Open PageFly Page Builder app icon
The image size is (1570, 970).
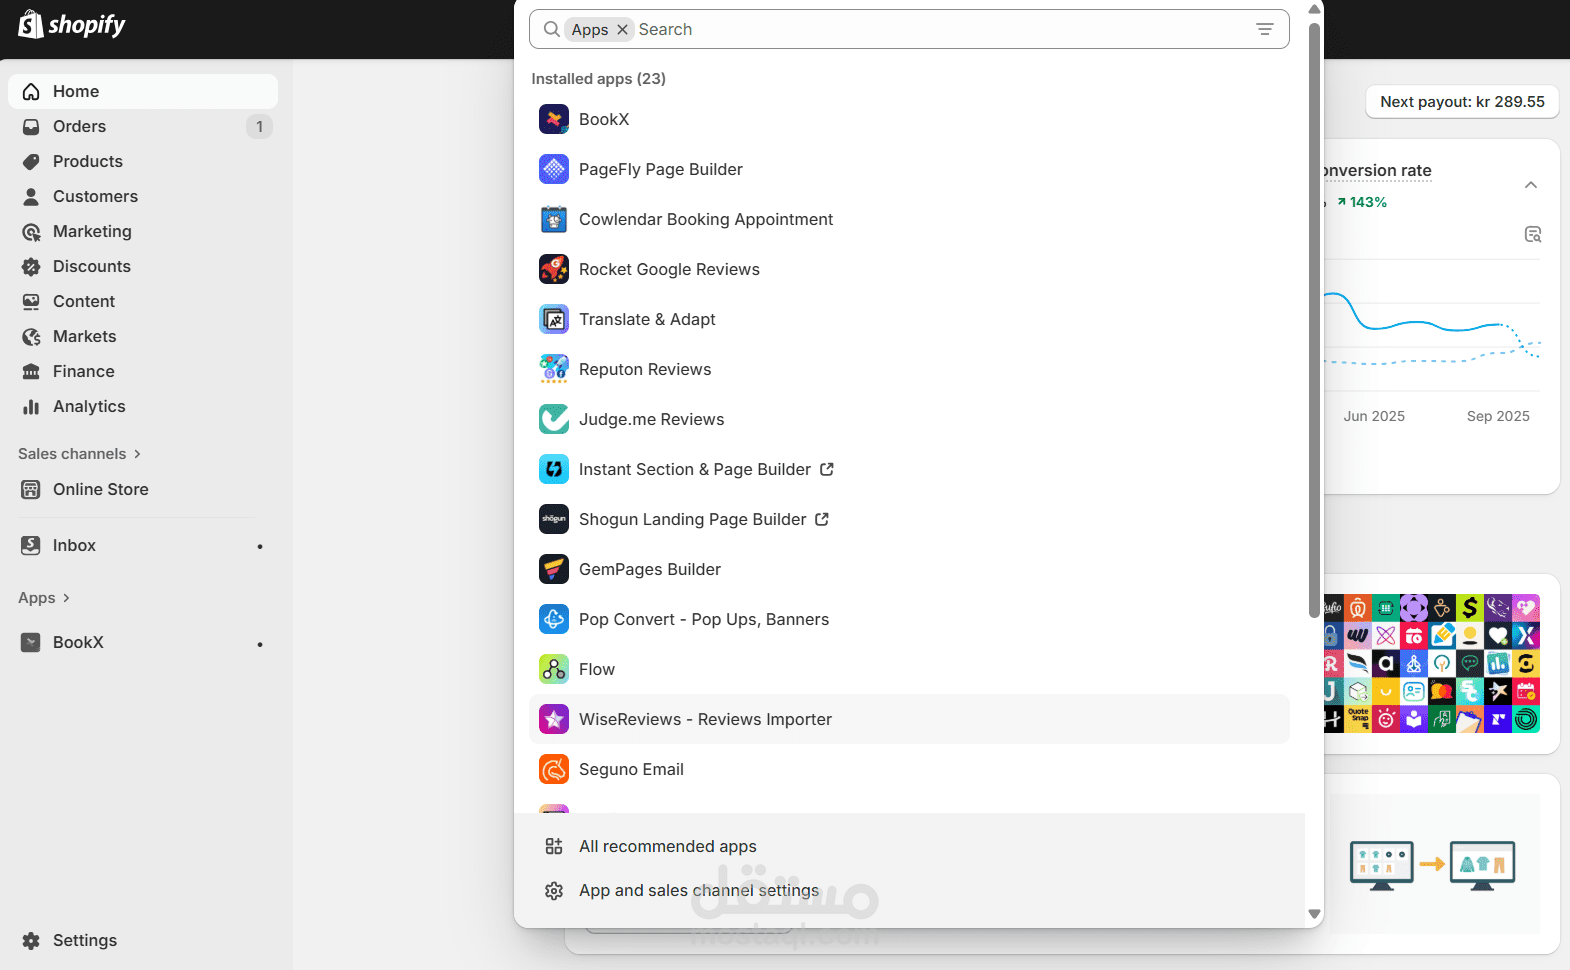click(x=554, y=169)
